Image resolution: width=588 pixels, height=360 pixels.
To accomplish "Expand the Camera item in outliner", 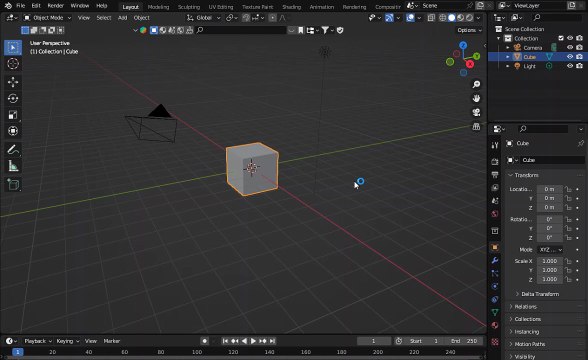I will (x=507, y=48).
